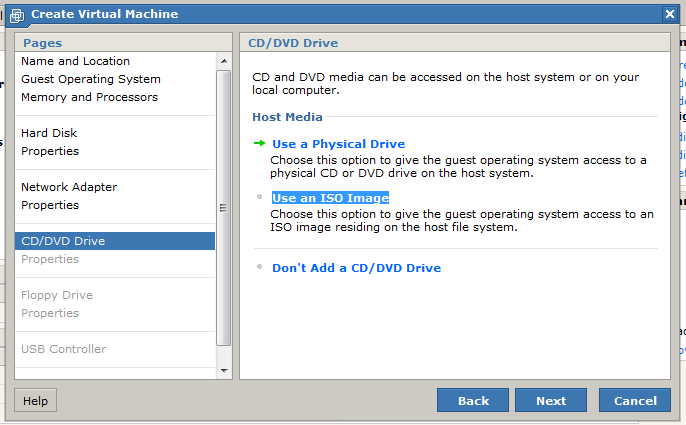Close the Create Virtual Machine dialog

[x=669, y=14]
